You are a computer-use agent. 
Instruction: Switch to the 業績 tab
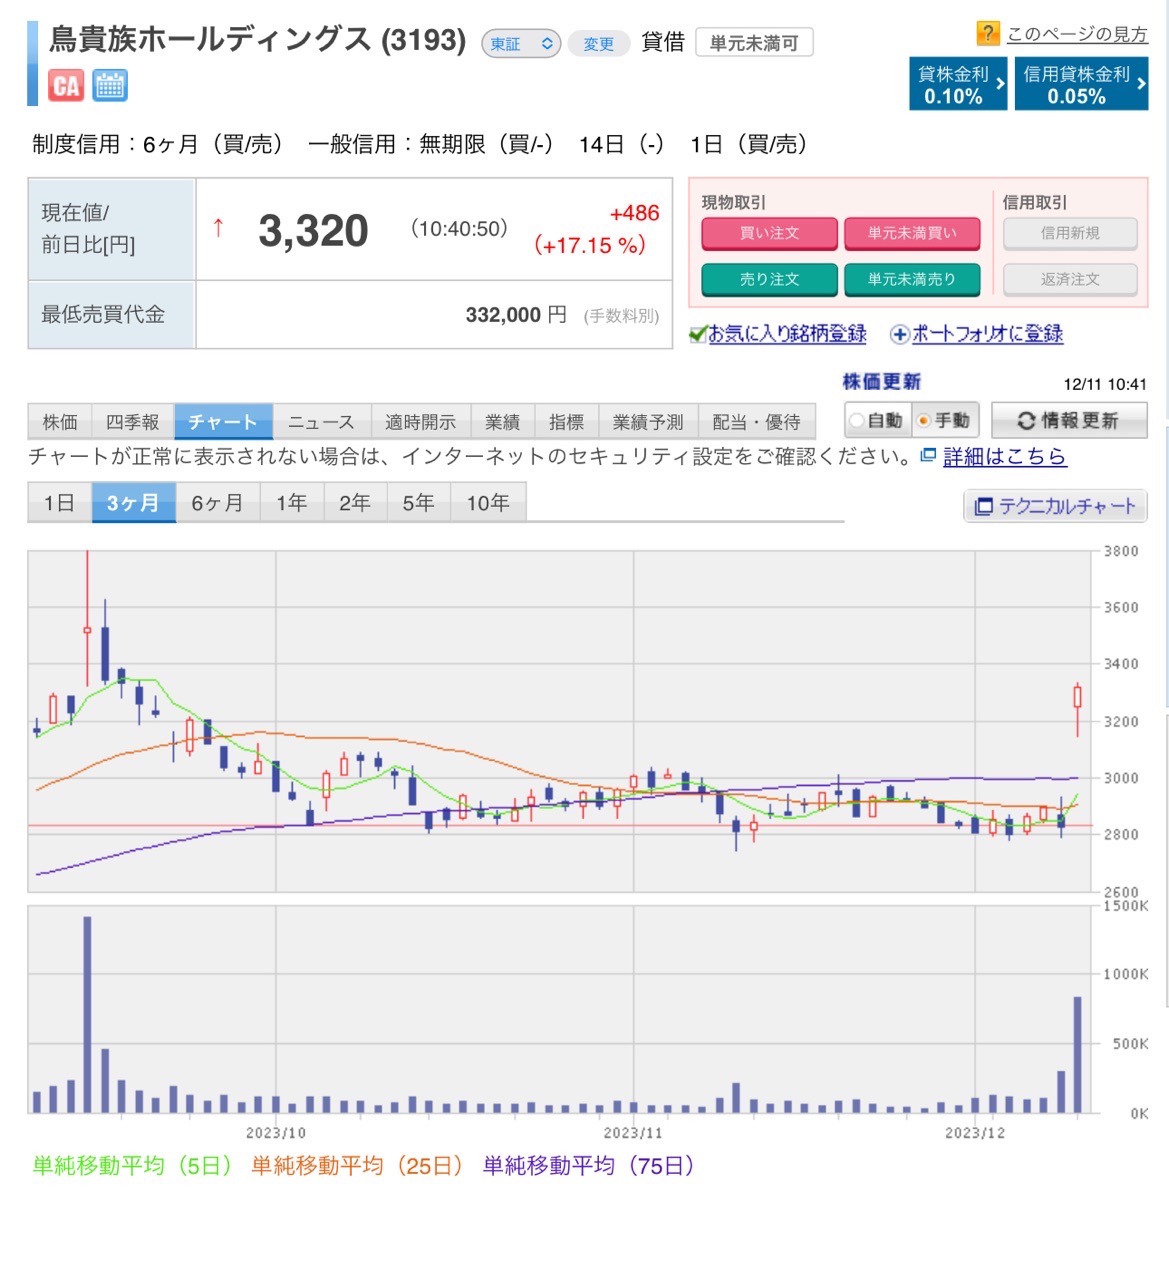coord(503,422)
